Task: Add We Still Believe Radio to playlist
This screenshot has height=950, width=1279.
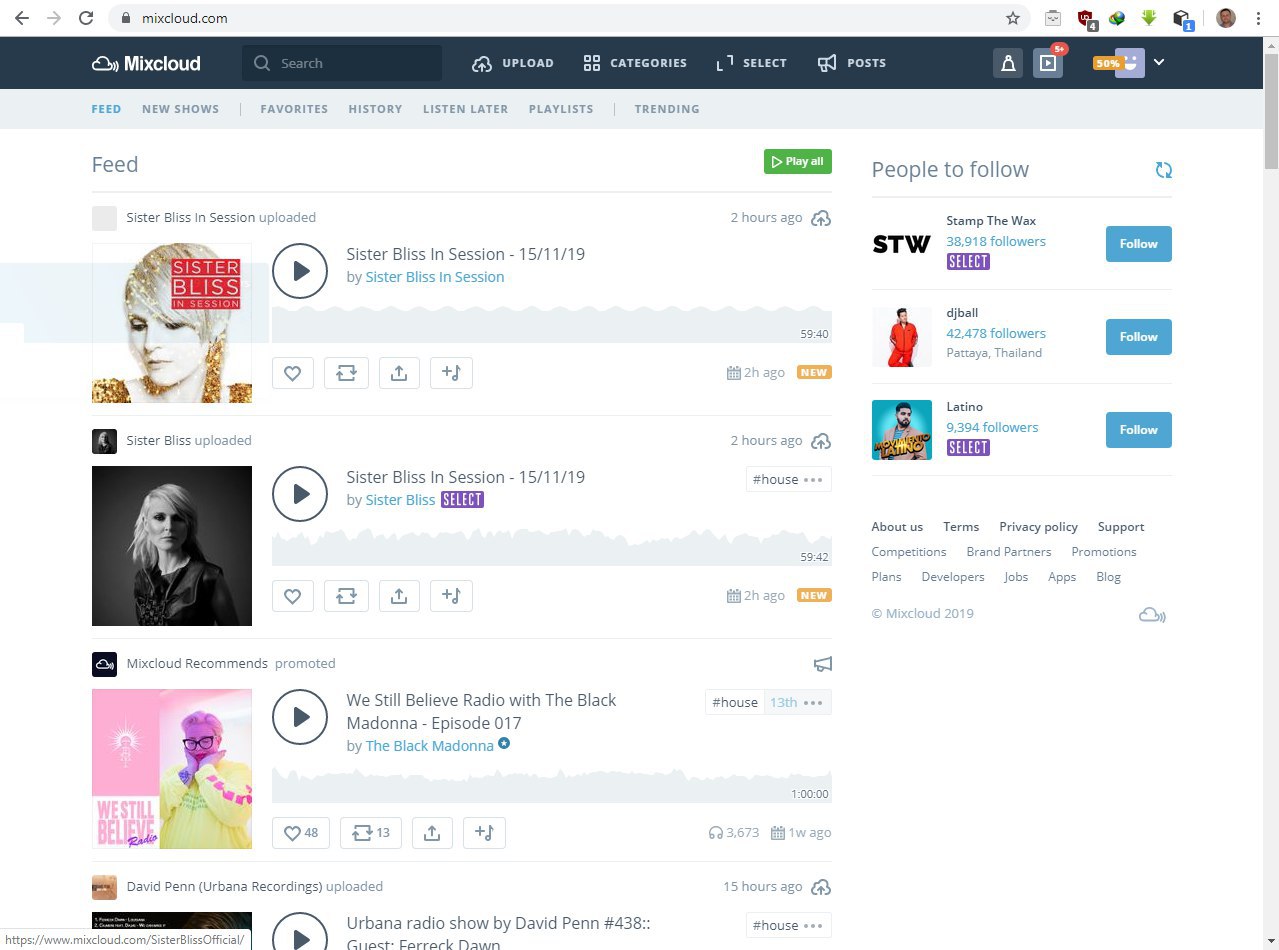Action: (x=484, y=832)
